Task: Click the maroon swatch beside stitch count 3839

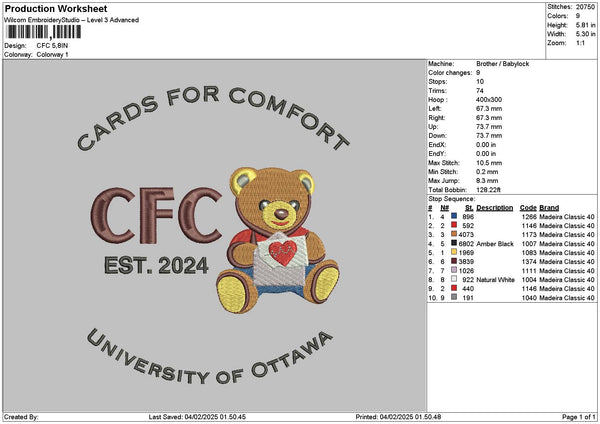Action: pos(454,261)
